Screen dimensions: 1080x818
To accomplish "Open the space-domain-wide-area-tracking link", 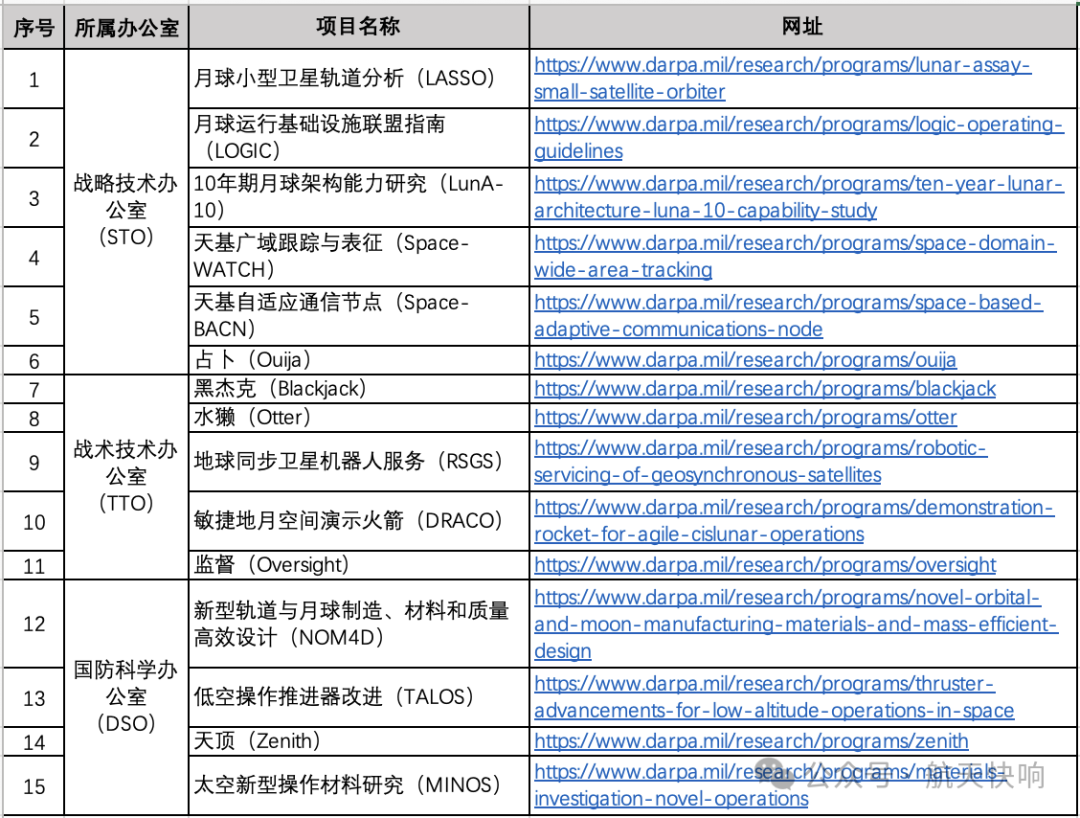I will [794, 244].
